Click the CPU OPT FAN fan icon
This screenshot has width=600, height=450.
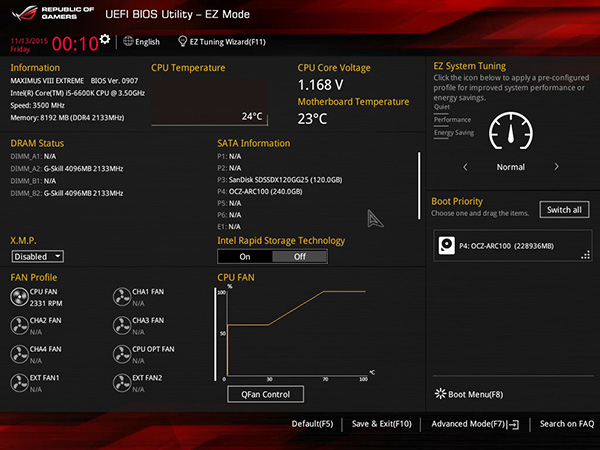point(122,354)
